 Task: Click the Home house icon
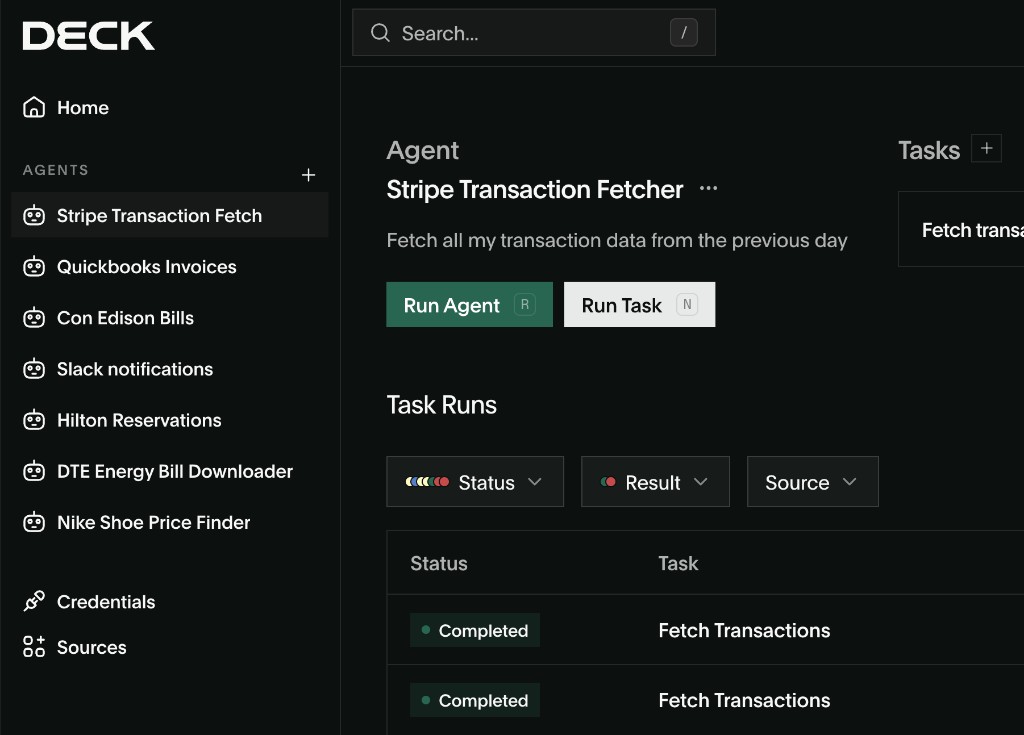34,108
